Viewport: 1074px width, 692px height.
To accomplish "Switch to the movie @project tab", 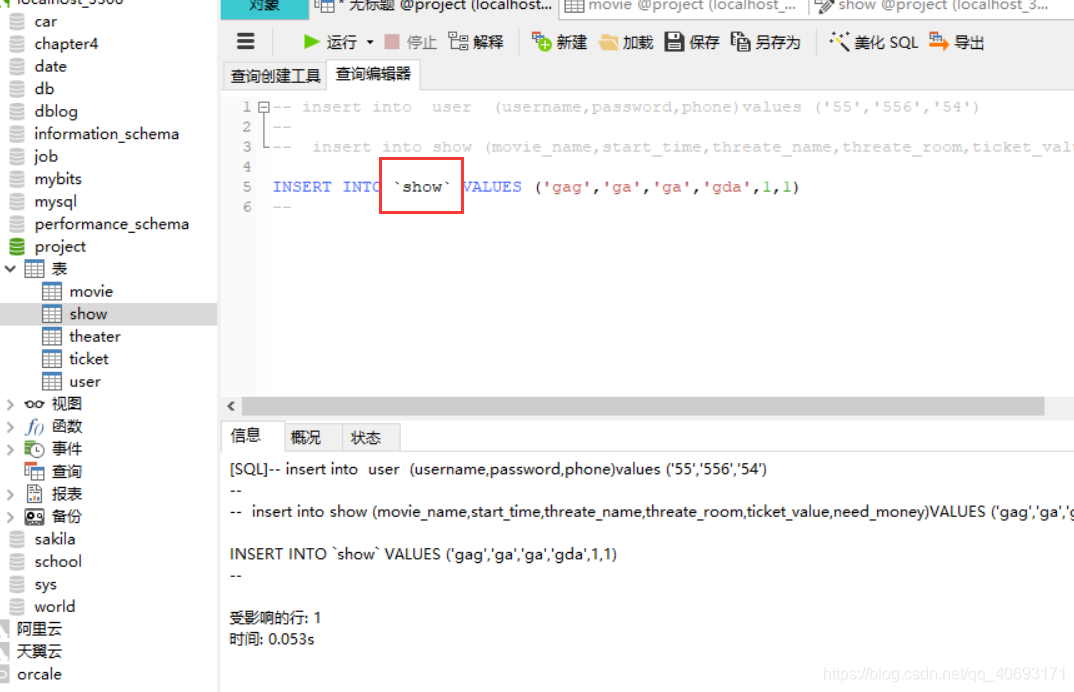I will pyautogui.click(x=682, y=6).
